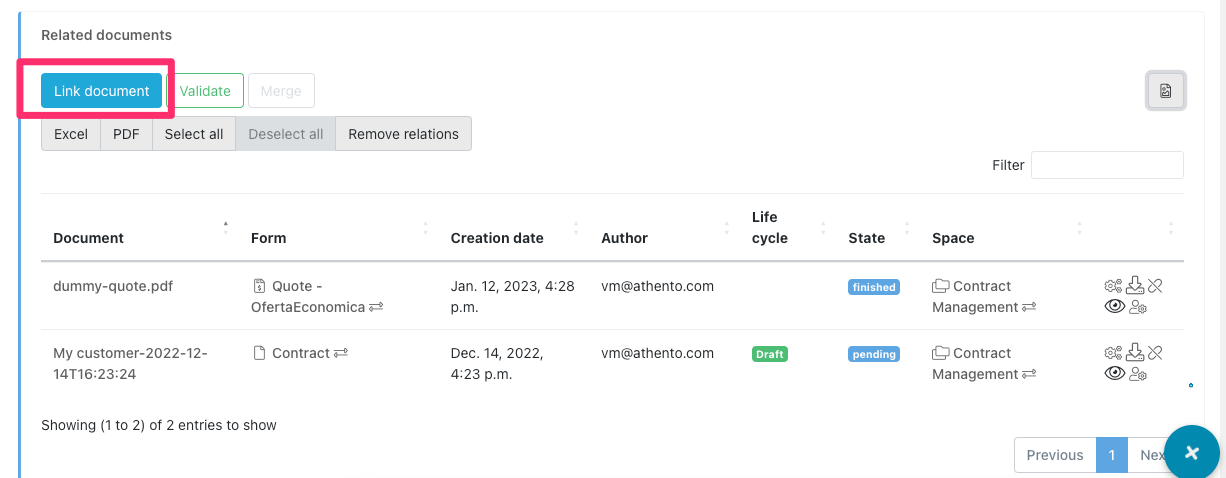Click swap arrows after Contract Management in My customer row
This screenshot has height=478, width=1226.
1028,375
